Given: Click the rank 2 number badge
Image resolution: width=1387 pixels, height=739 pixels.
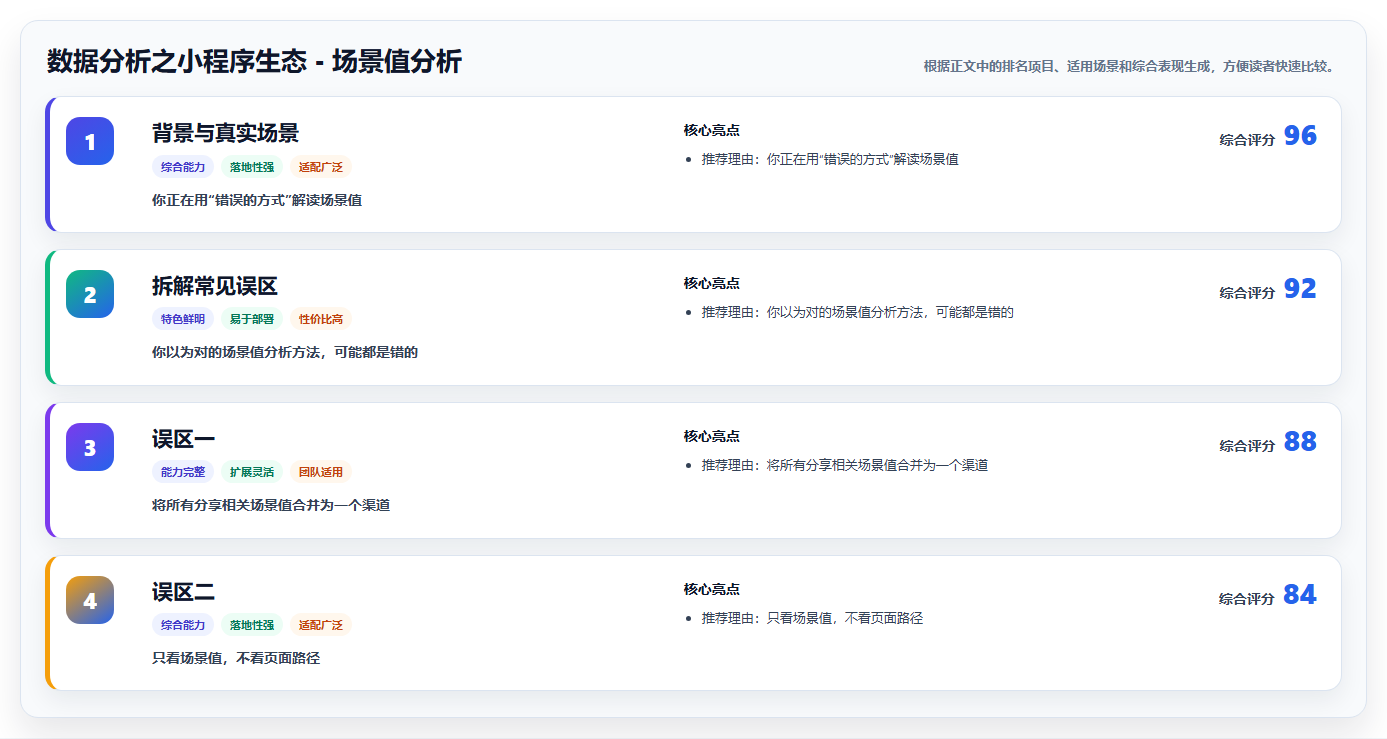Looking at the screenshot, I should click(x=90, y=294).
